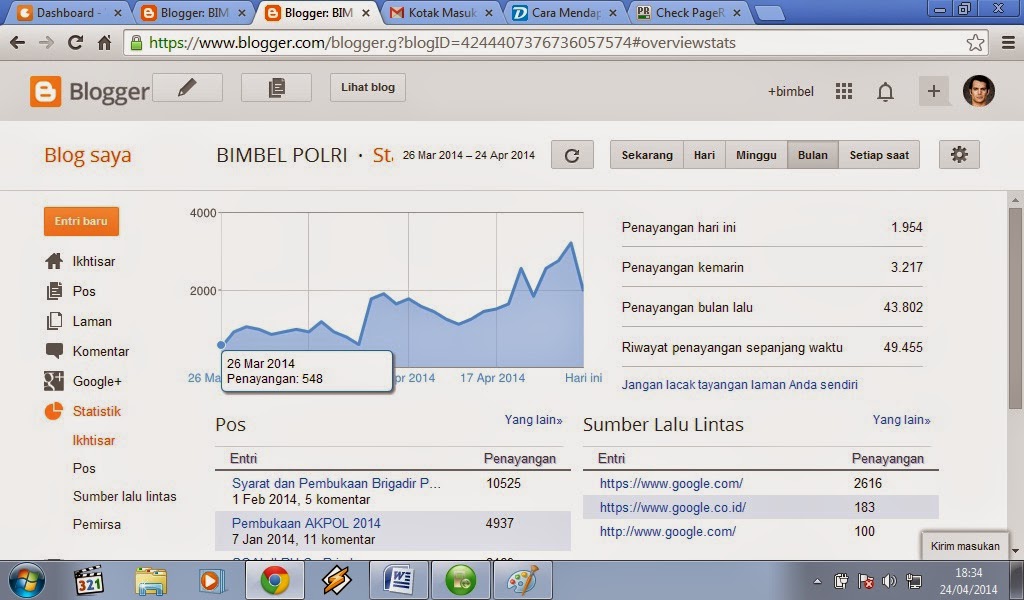Screen dimensions: 1024x600
Task: Open the Google apps grid icon
Action: [x=843, y=90]
